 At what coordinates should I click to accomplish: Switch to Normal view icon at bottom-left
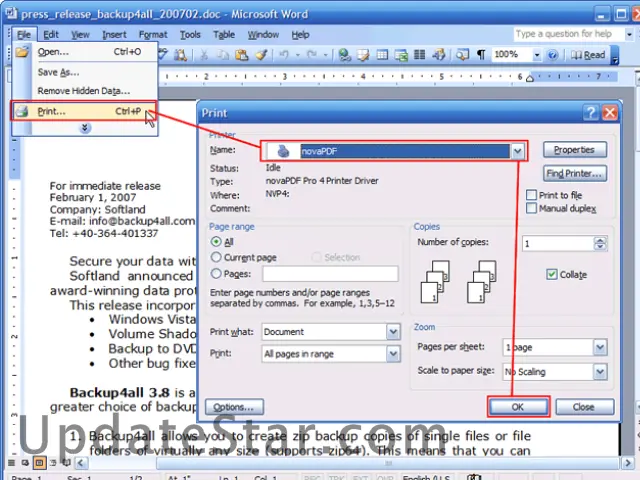(12, 462)
